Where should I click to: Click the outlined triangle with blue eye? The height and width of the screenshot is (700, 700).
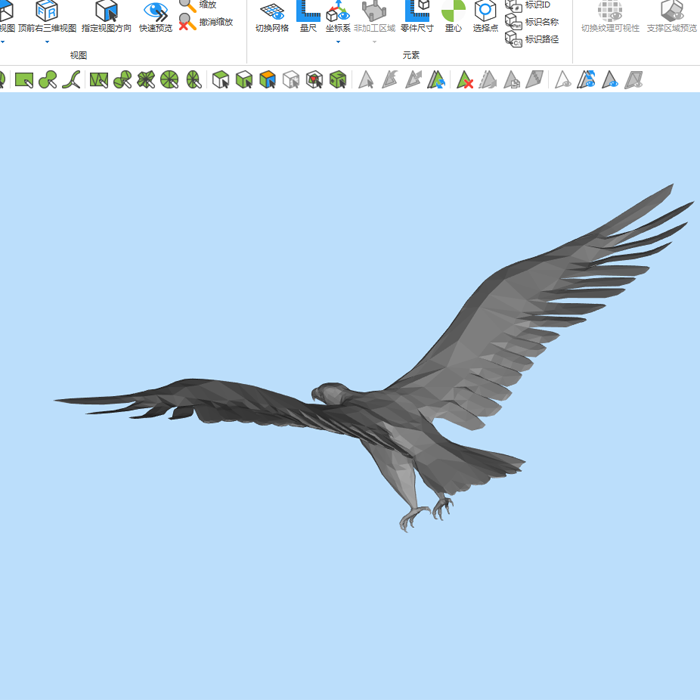click(610, 80)
